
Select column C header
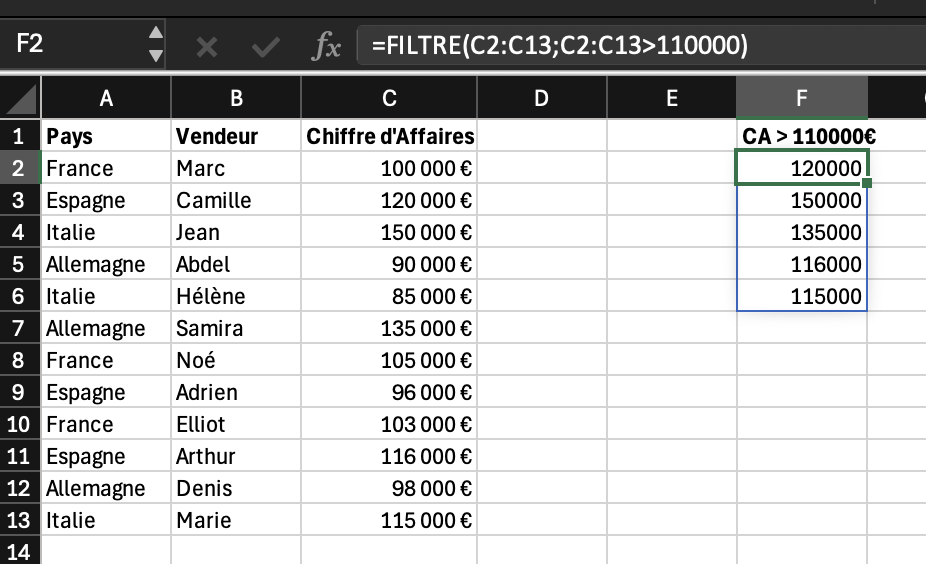[x=389, y=98]
